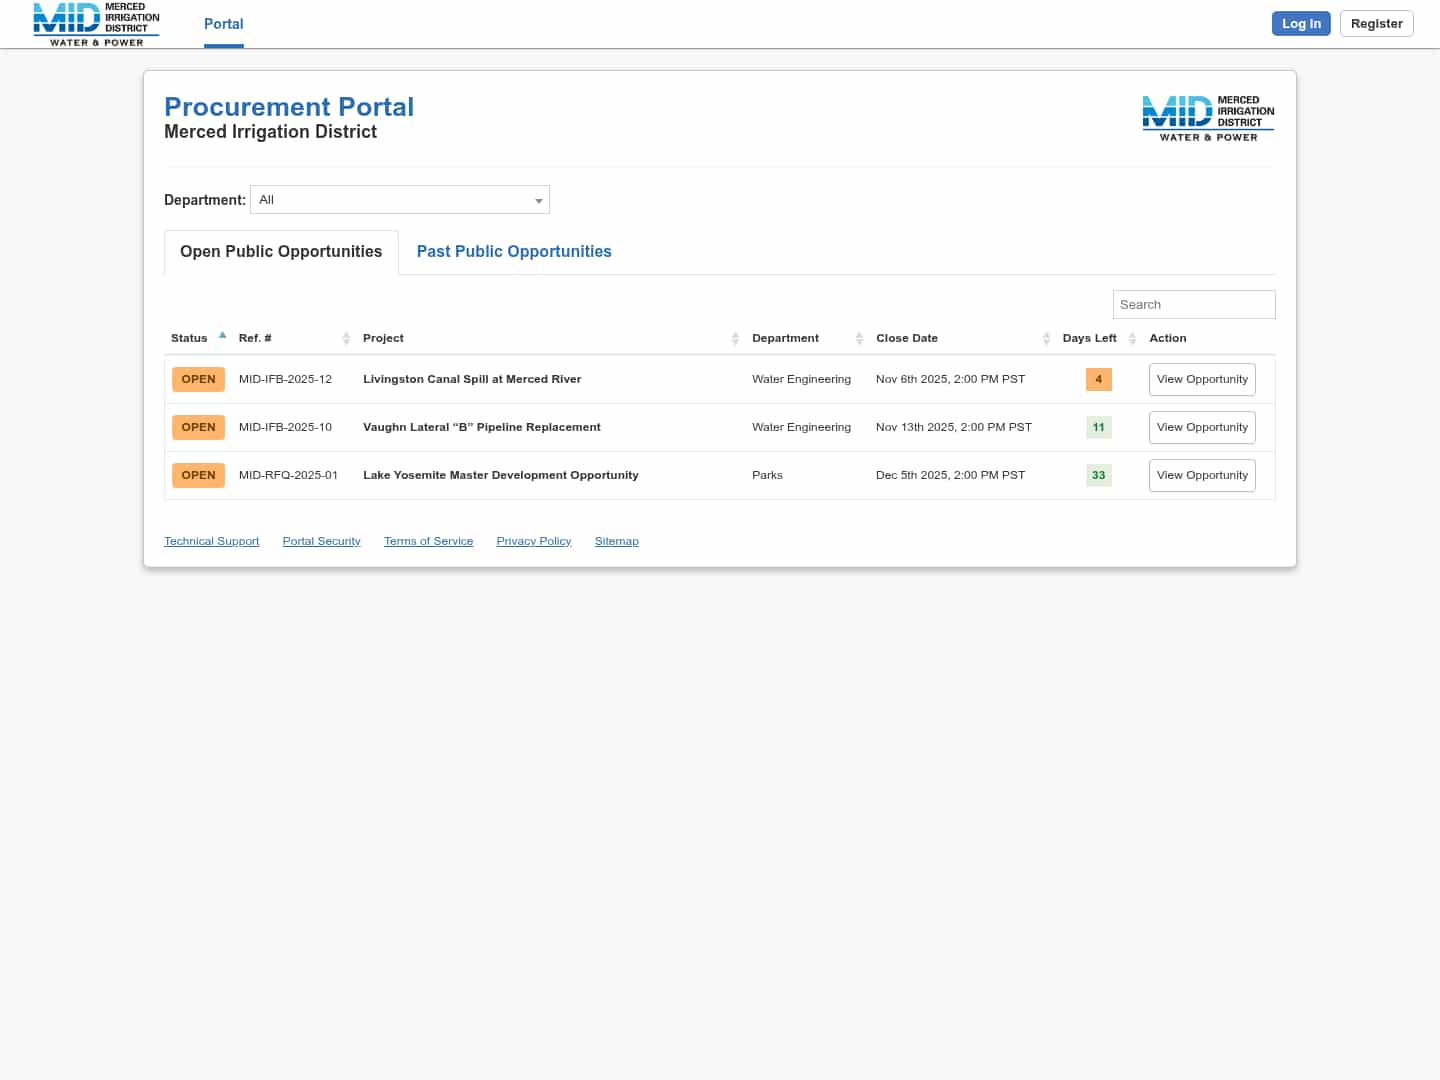1440x1080 pixels.
Task: Sort by Ref. # using its sort icon
Action: click(346, 338)
